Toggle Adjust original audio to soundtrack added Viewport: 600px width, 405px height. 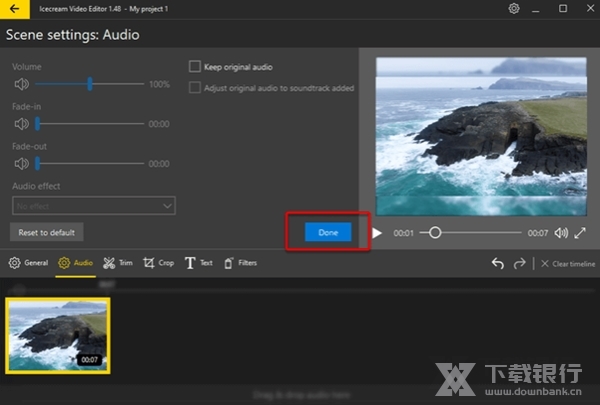click(194, 88)
